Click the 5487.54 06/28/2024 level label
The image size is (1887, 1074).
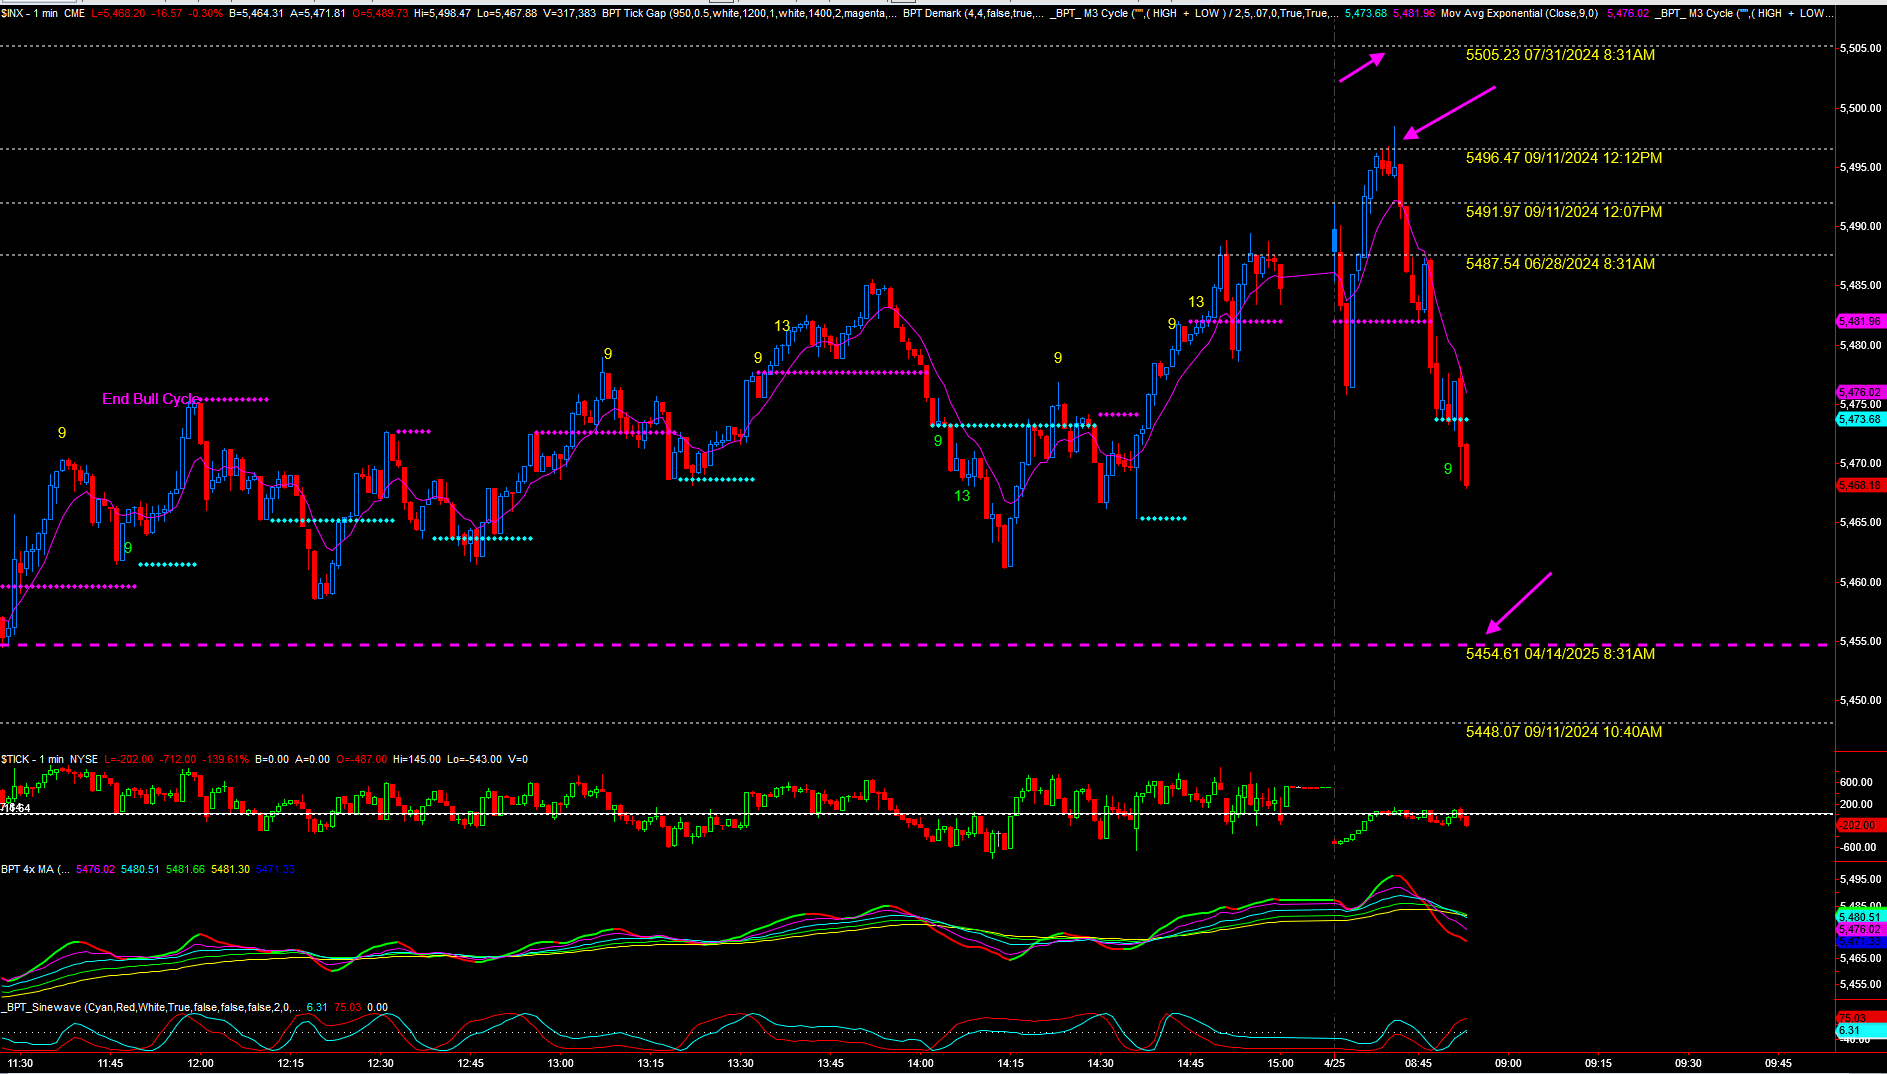[1559, 264]
